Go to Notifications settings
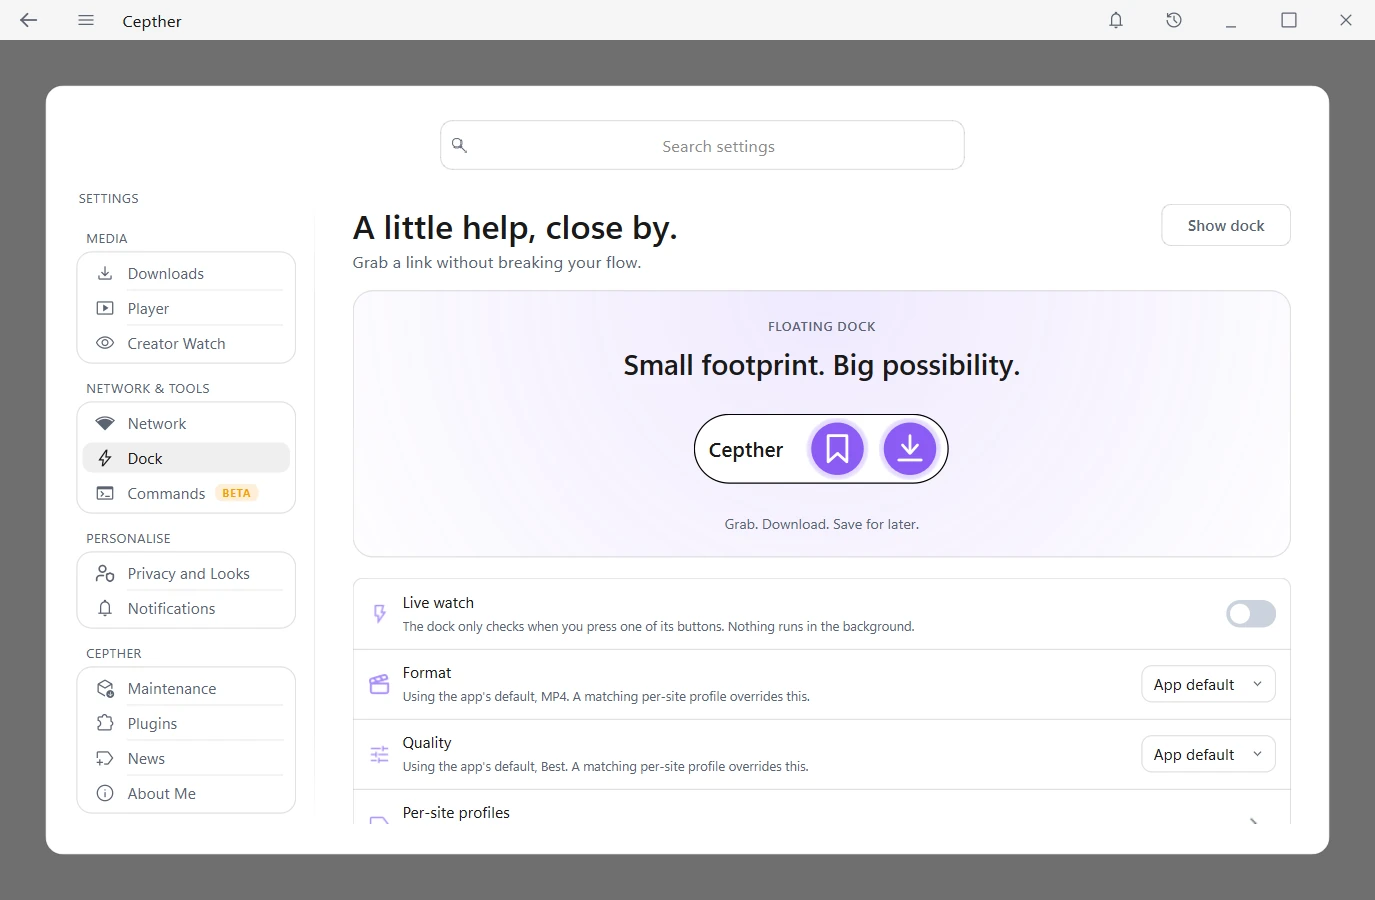1375x900 pixels. pyautogui.click(x=186, y=608)
